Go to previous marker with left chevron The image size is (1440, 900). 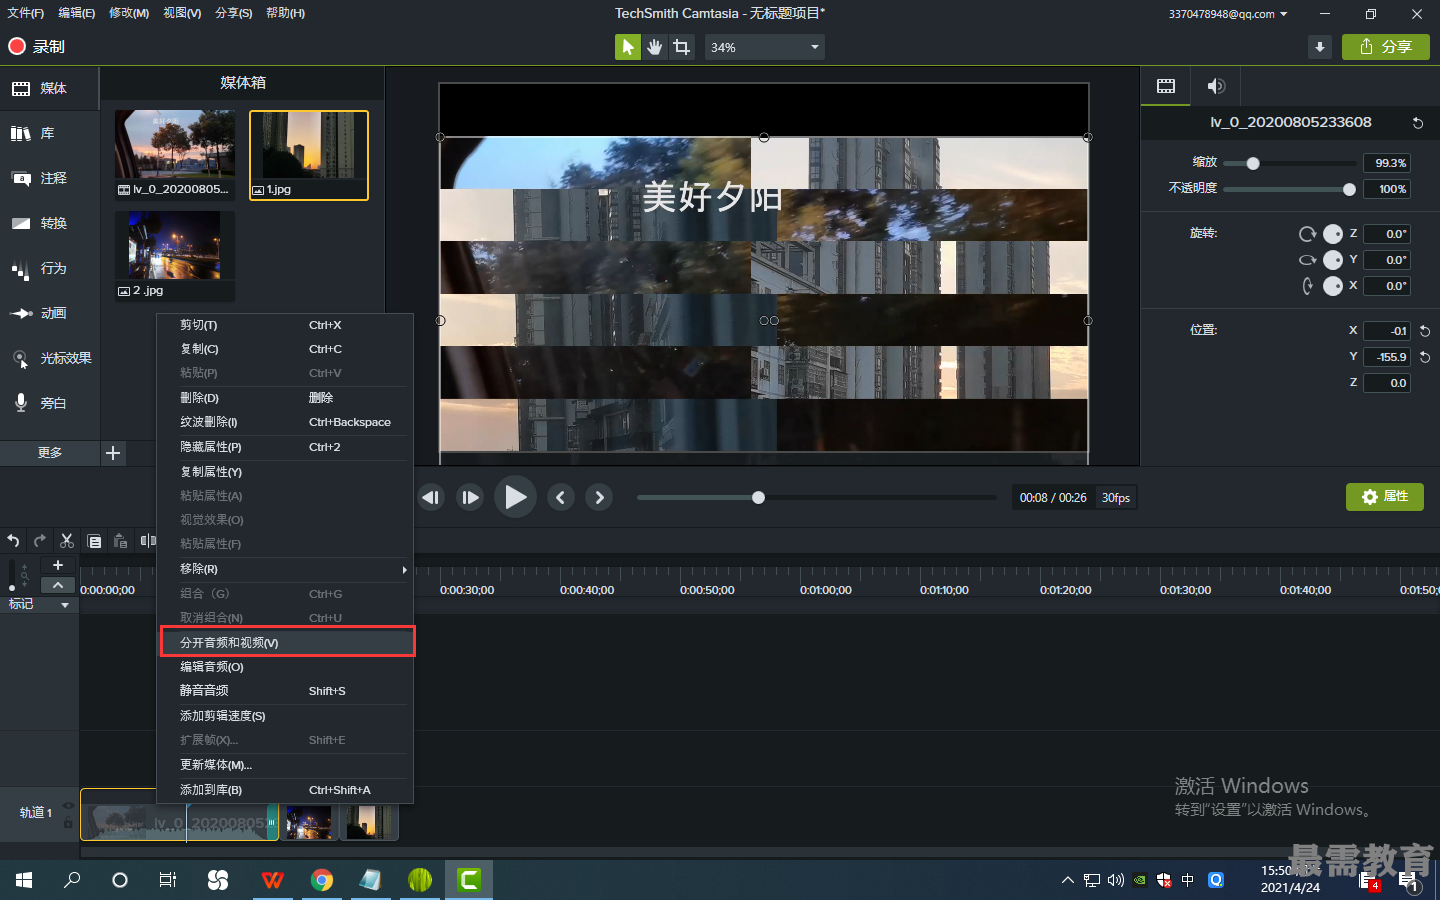pyautogui.click(x=561, y=497)
